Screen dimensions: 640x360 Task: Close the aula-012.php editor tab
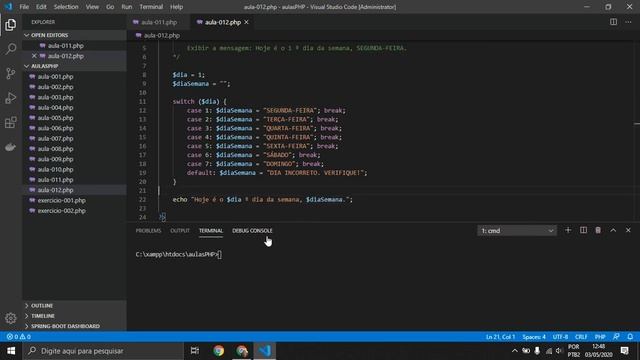247,22
